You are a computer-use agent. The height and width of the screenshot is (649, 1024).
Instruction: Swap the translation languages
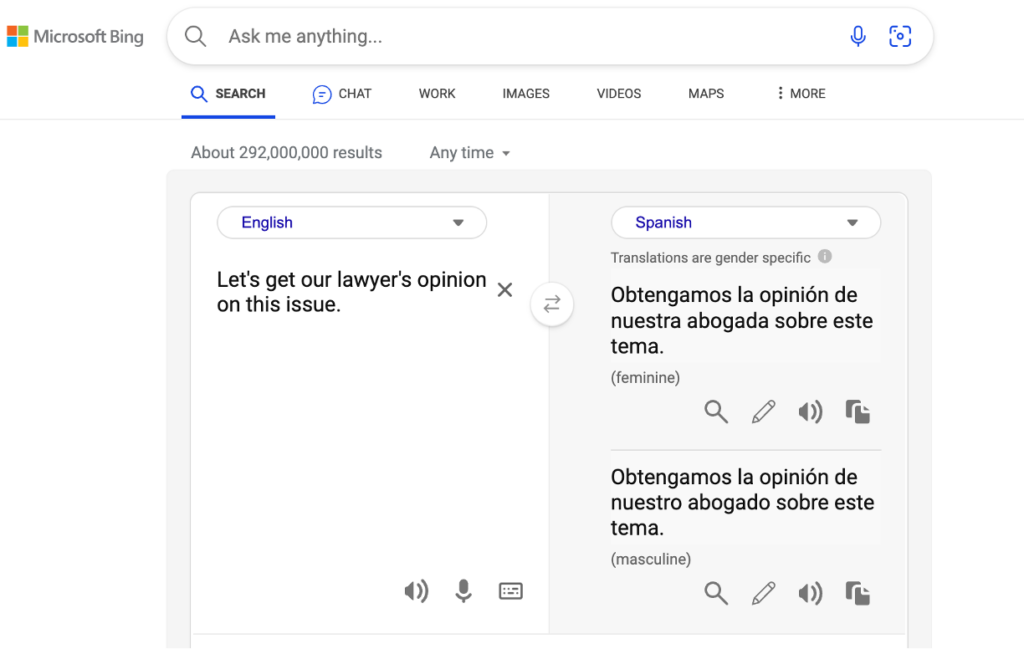pos(552,304)
